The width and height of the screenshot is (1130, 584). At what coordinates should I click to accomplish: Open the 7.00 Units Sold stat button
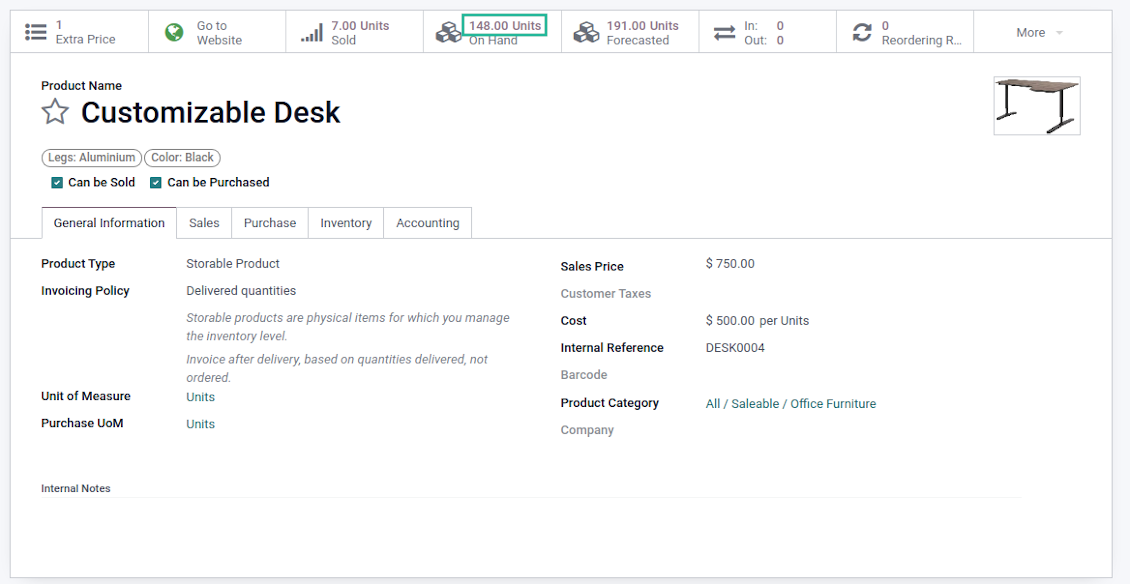pos(355,32)
